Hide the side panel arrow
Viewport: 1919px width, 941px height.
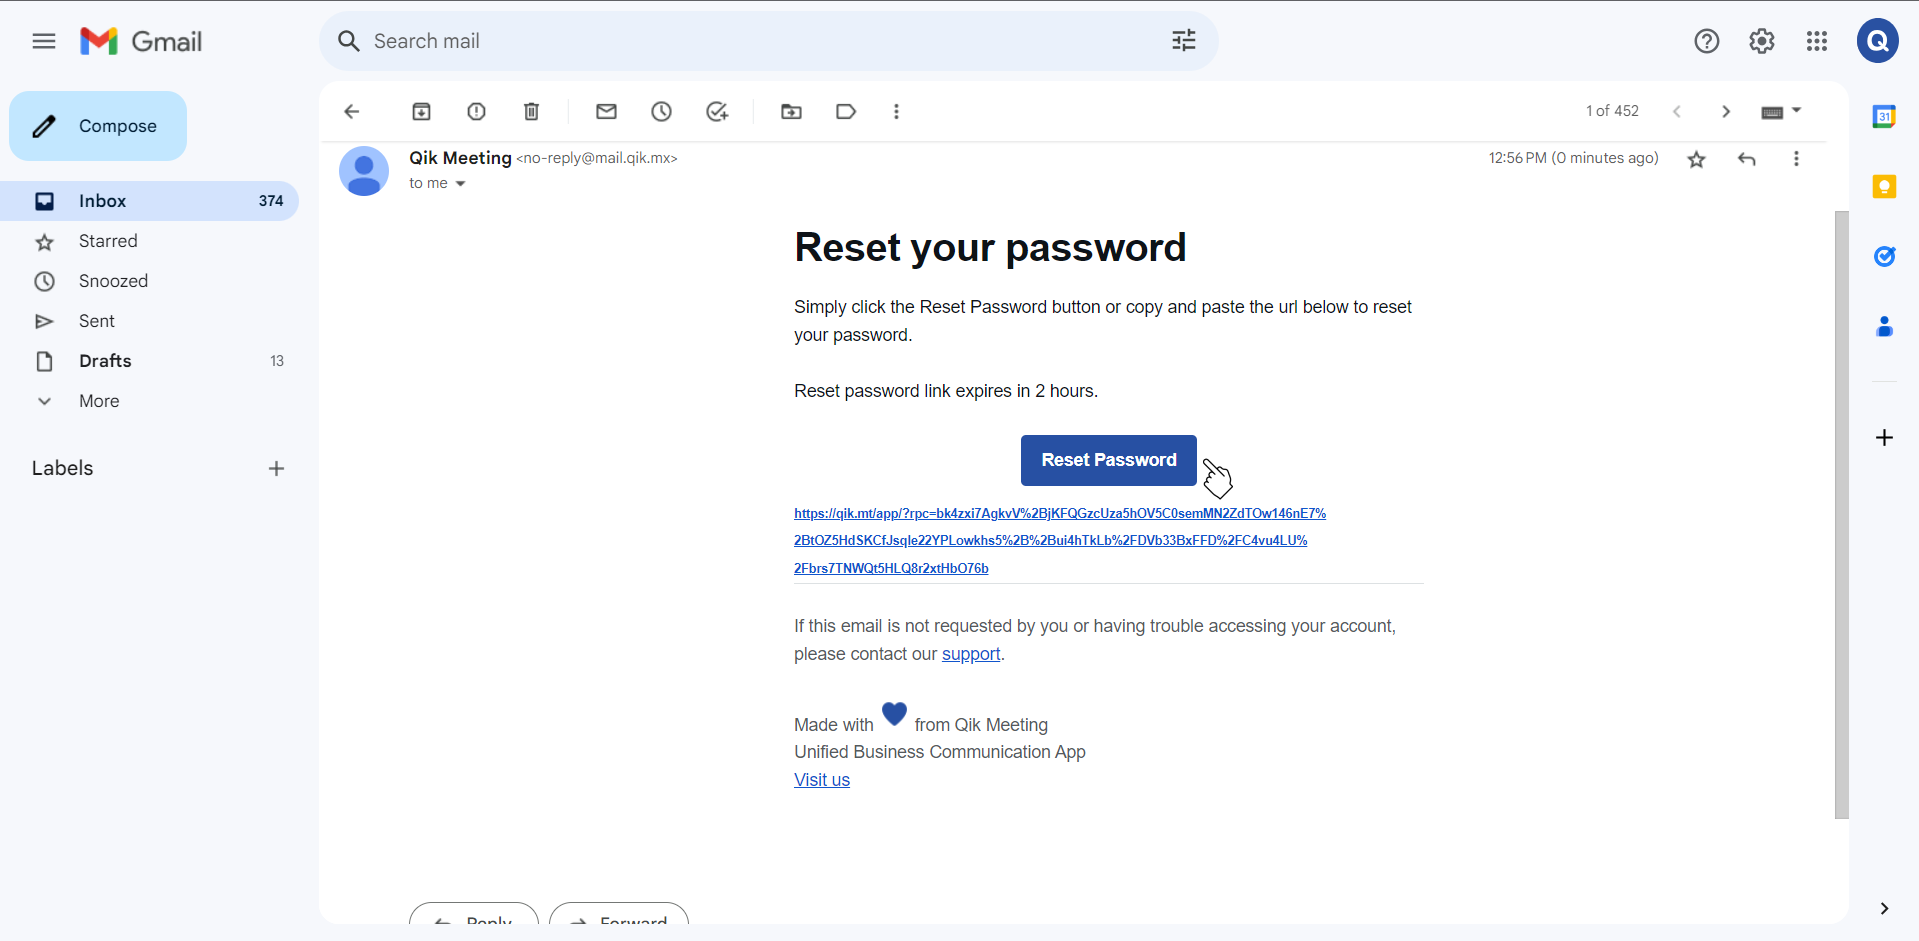pos(1884,908)
